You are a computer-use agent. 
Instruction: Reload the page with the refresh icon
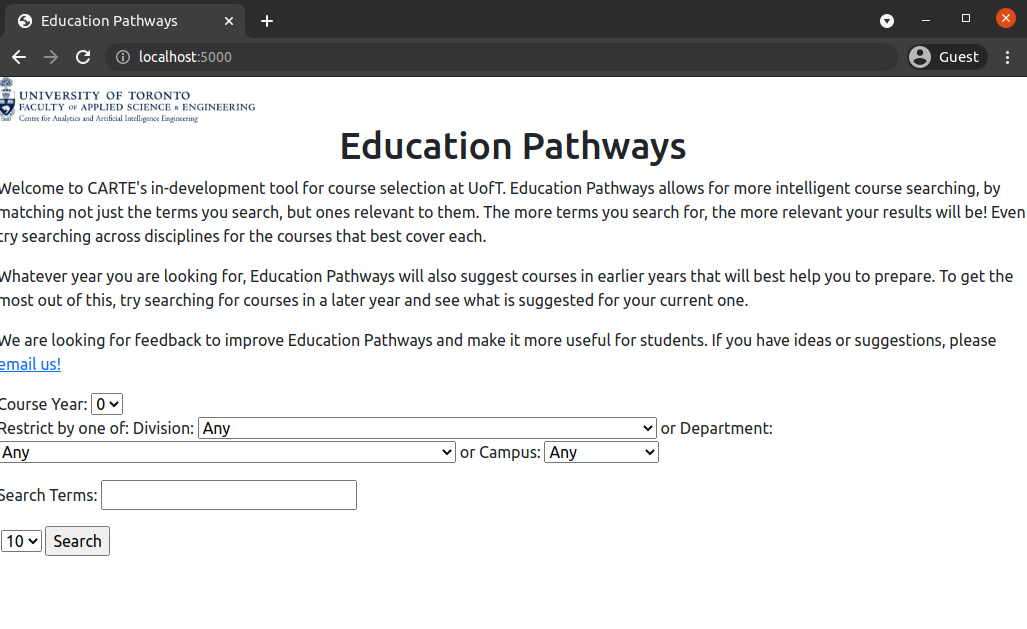83,58
